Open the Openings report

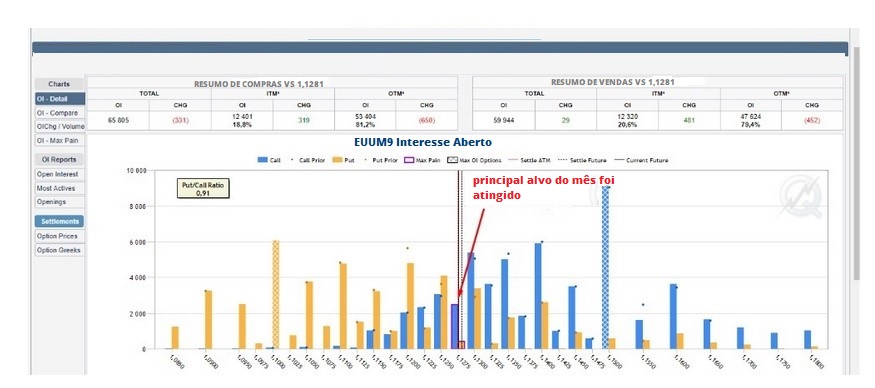[x=59, y=202]
